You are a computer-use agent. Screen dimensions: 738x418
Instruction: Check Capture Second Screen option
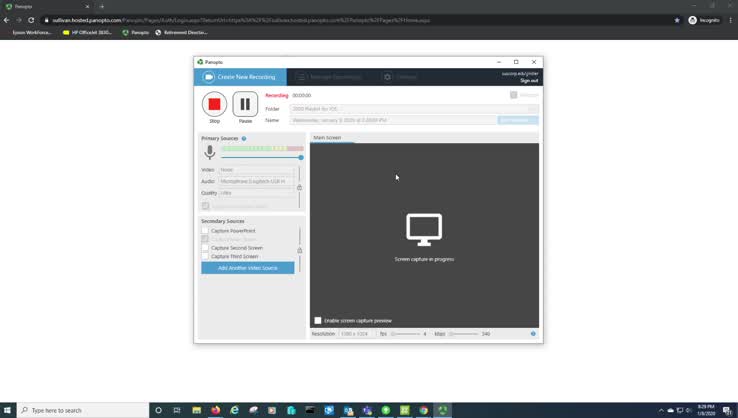click(206, 248)
